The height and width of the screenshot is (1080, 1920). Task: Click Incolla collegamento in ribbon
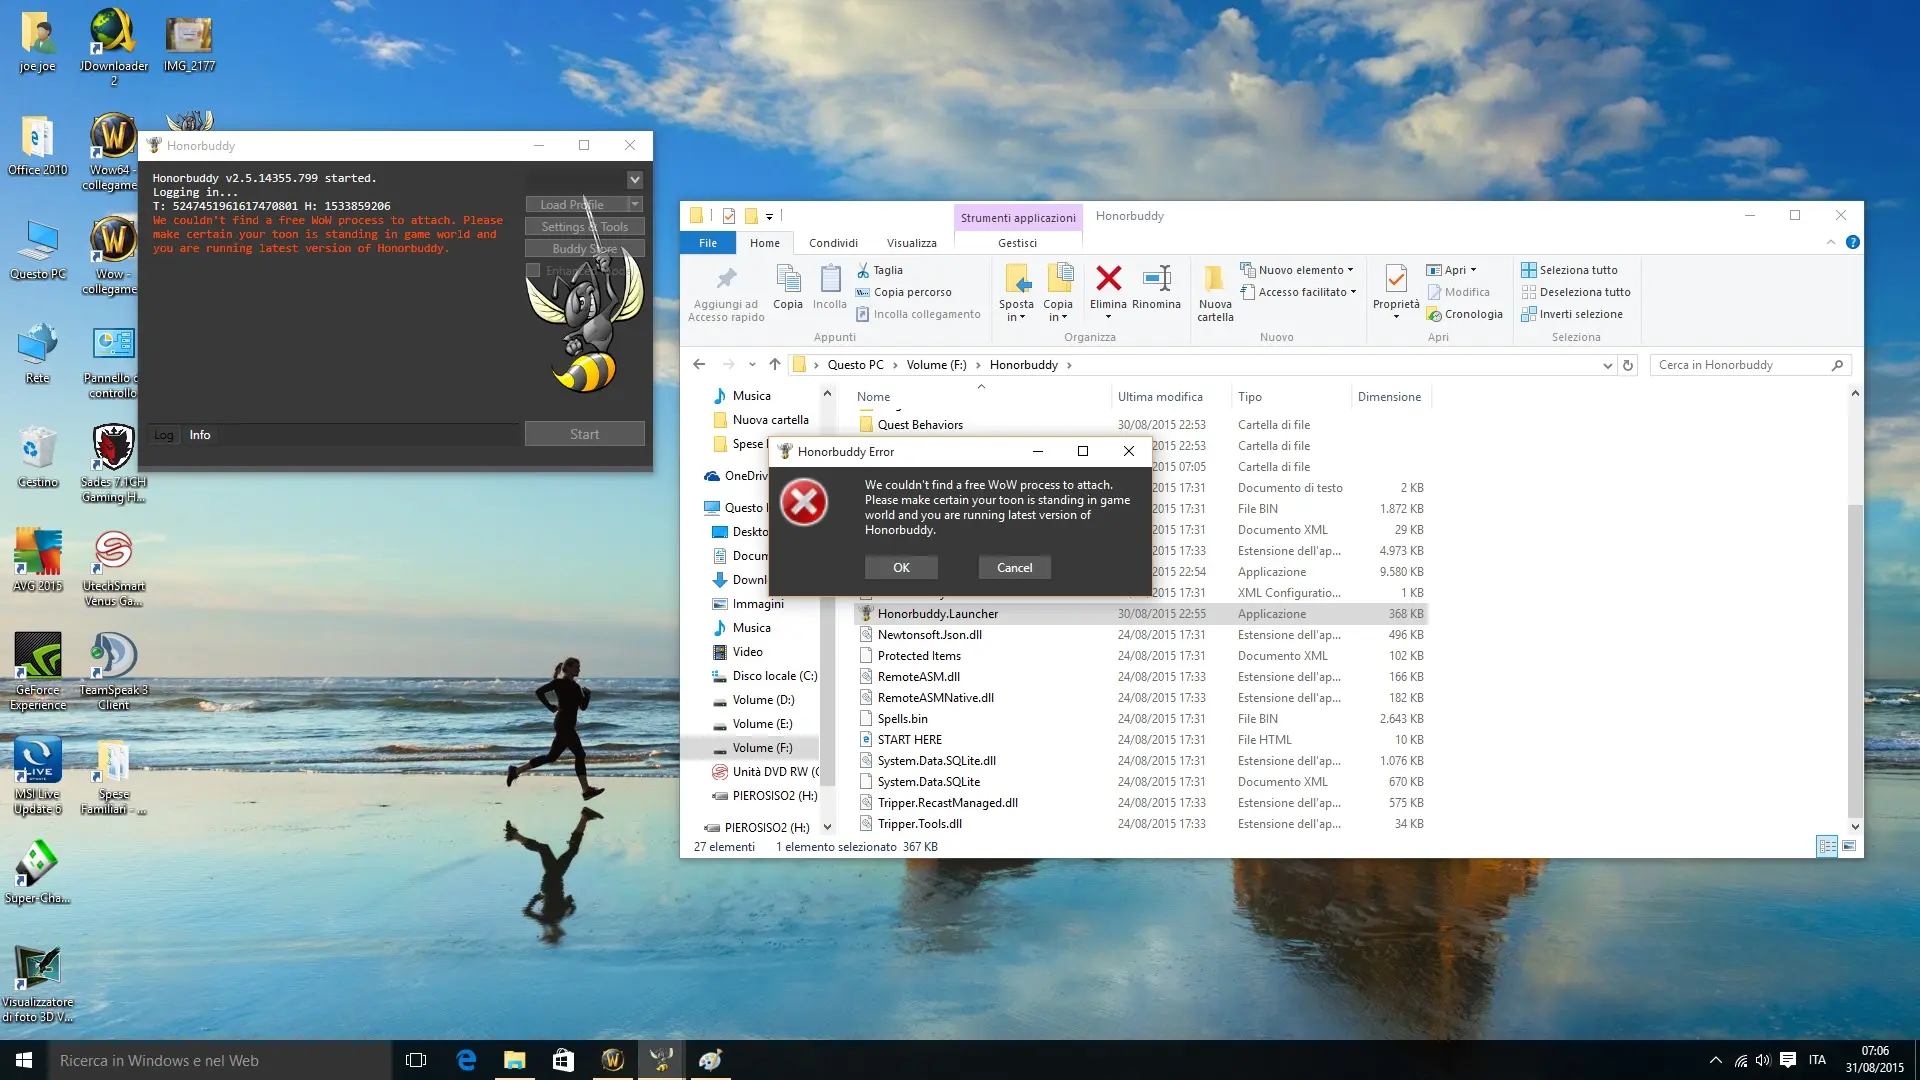tap(918, 314)
